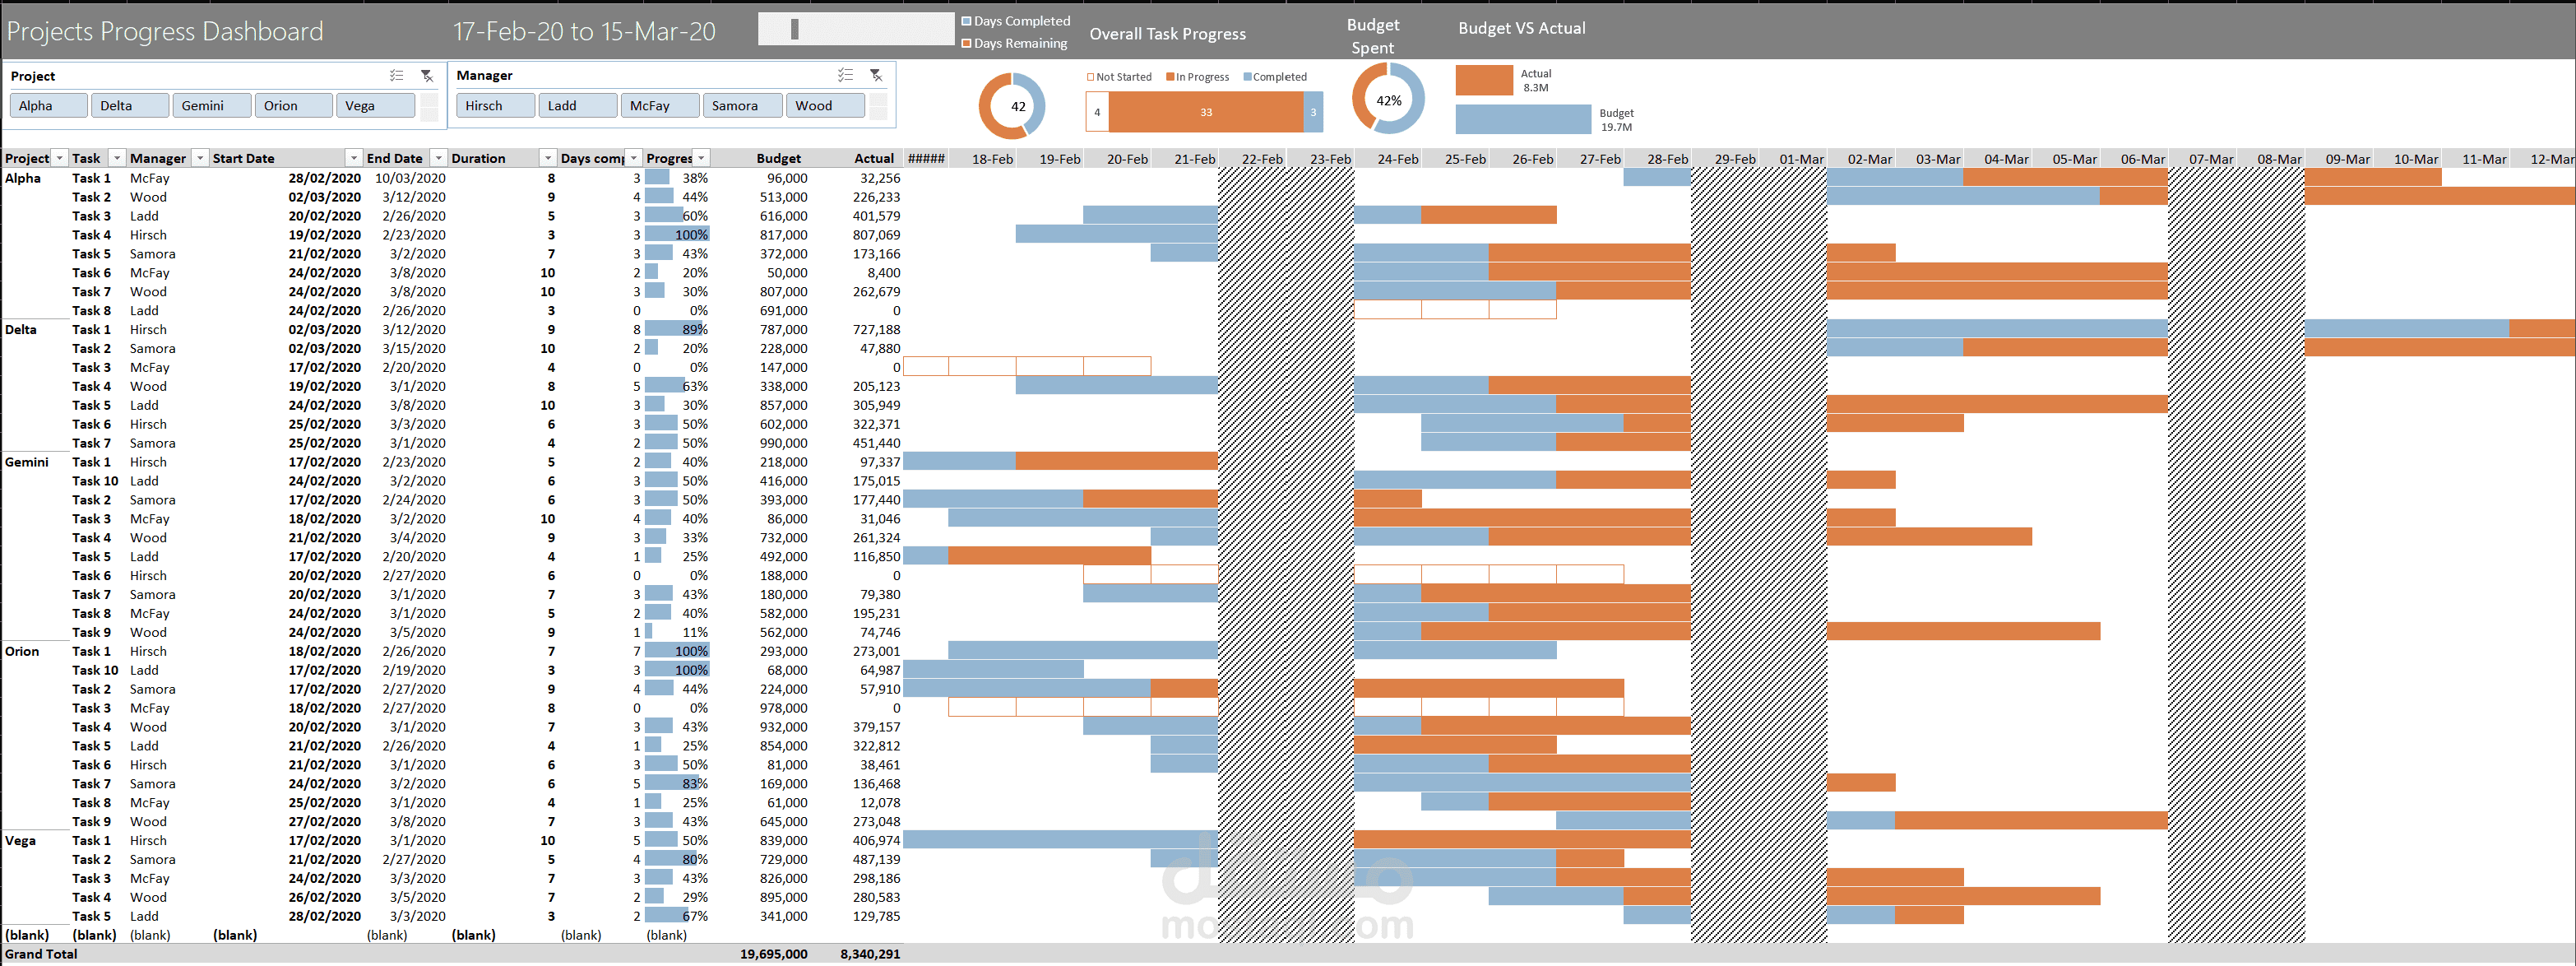
Task: Enable multi-select on the Manager slicer
Action: pos(845,75)
